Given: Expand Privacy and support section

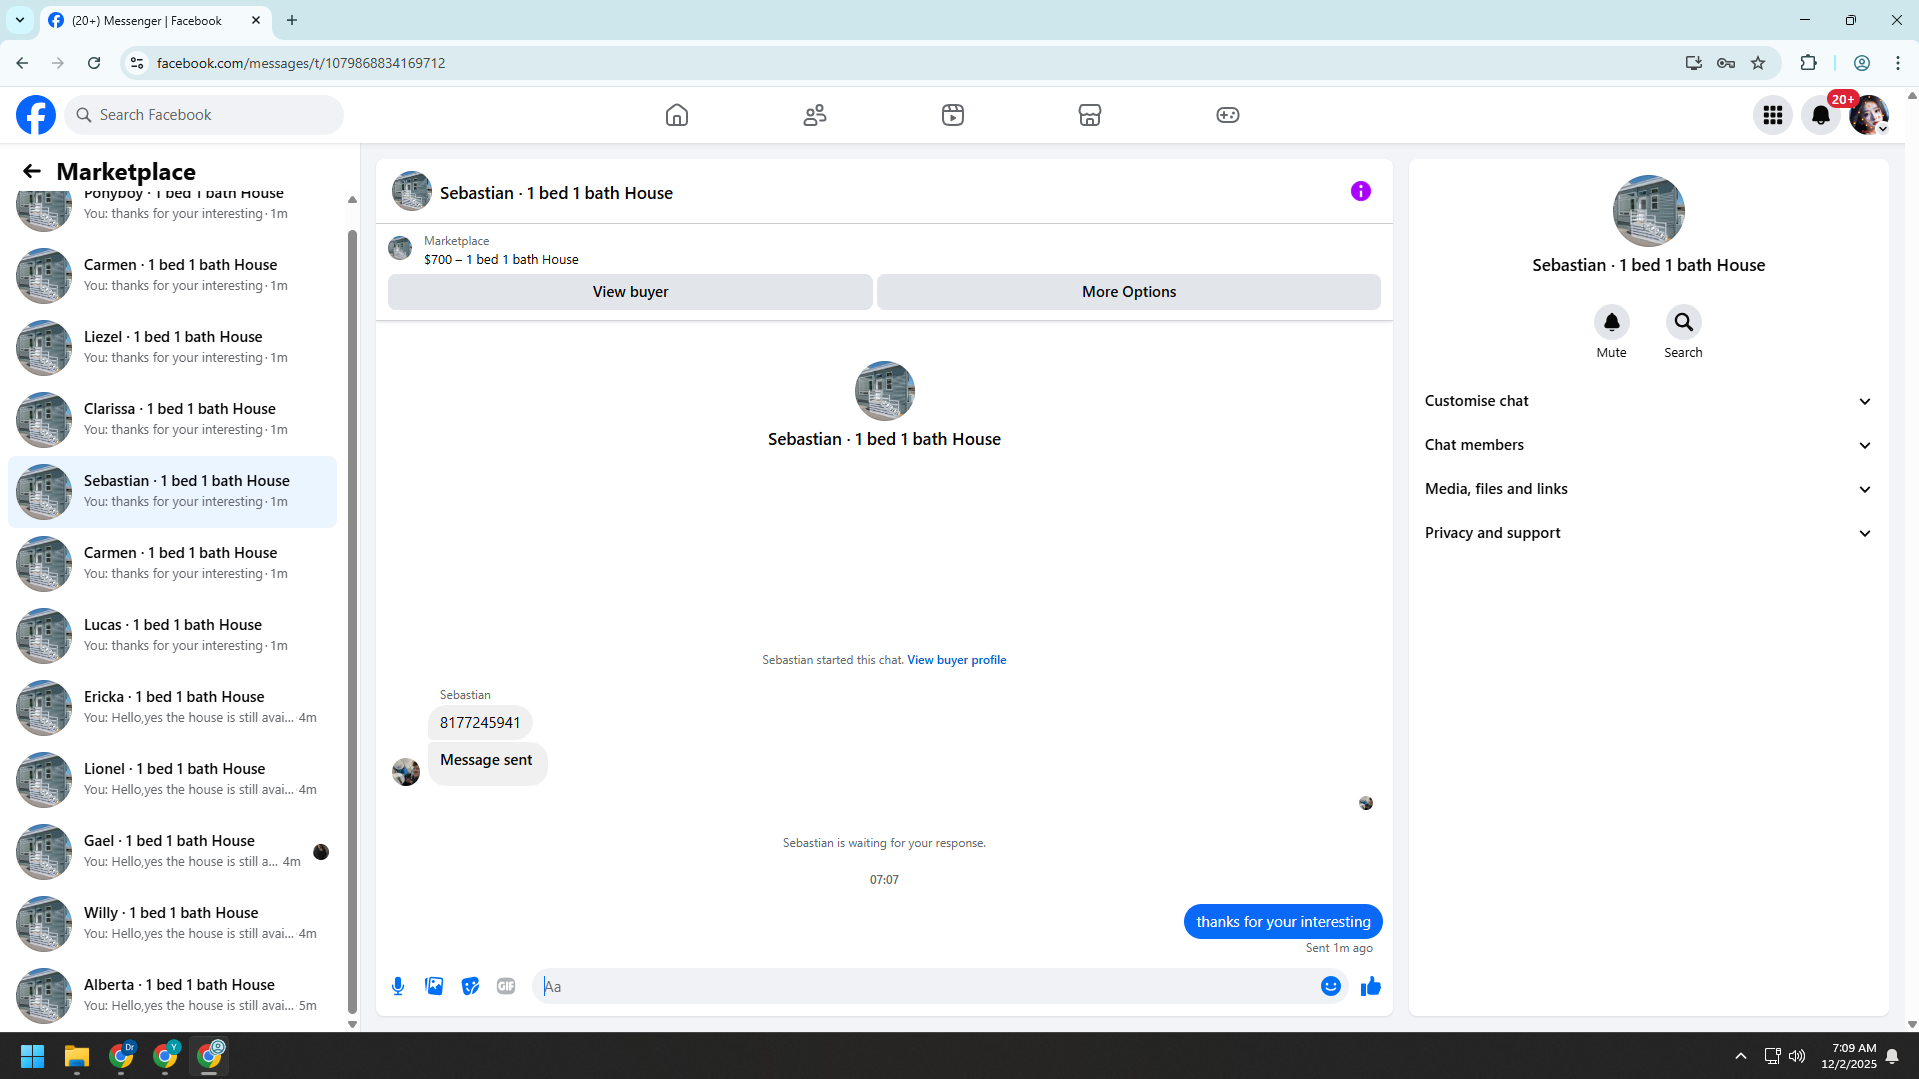Looking at the screenshot, I should [x=1648, y=533].
